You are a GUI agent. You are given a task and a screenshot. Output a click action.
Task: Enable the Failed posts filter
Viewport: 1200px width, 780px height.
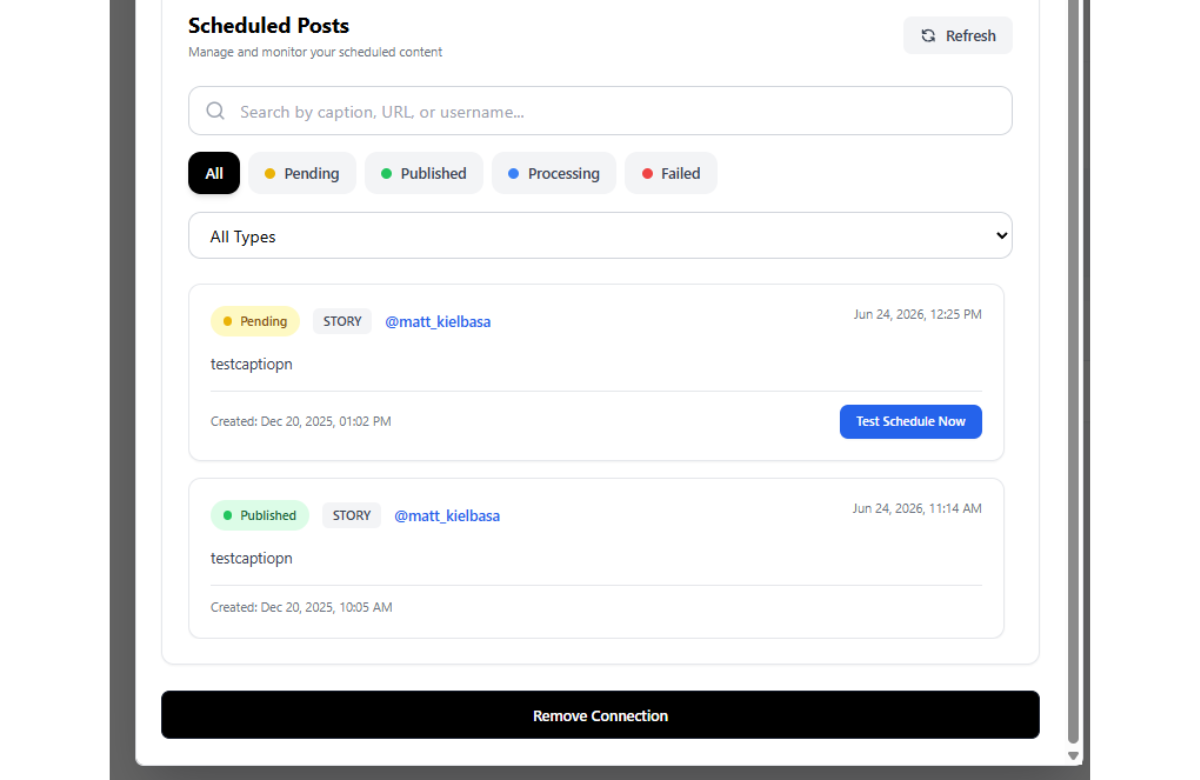click(x=670, y=173)
